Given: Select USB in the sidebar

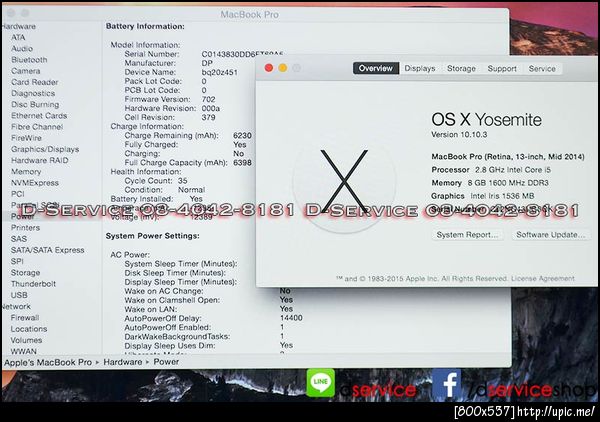Looking at the screenshot, I should coord(19,295).
